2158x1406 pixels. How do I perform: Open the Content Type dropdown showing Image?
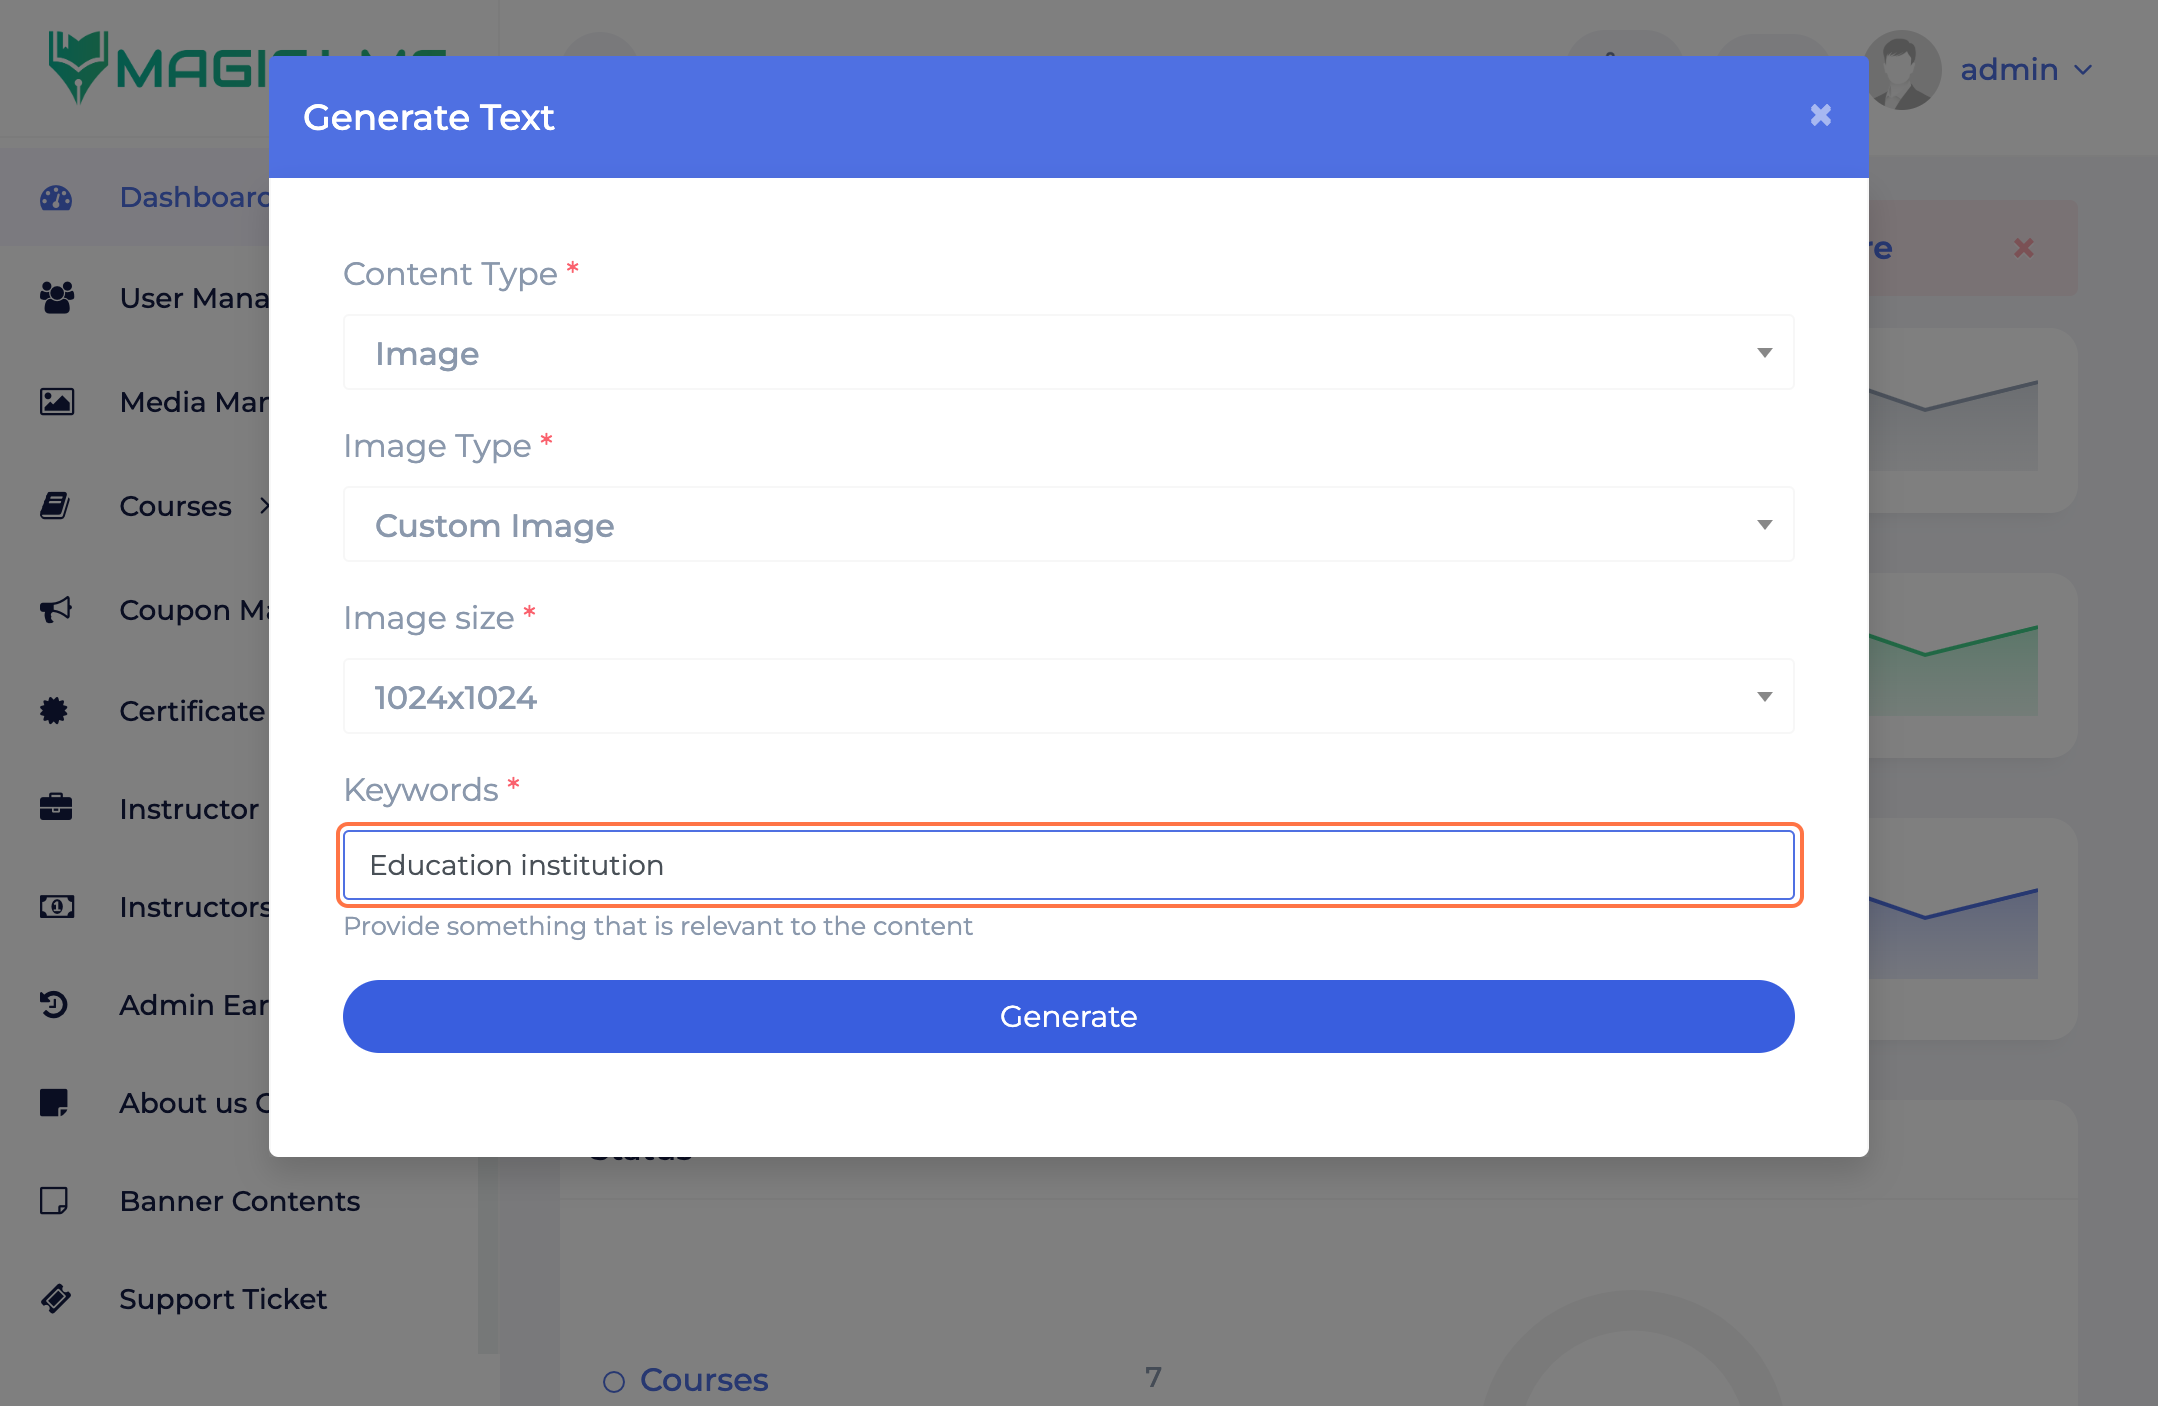point(1068,353)
